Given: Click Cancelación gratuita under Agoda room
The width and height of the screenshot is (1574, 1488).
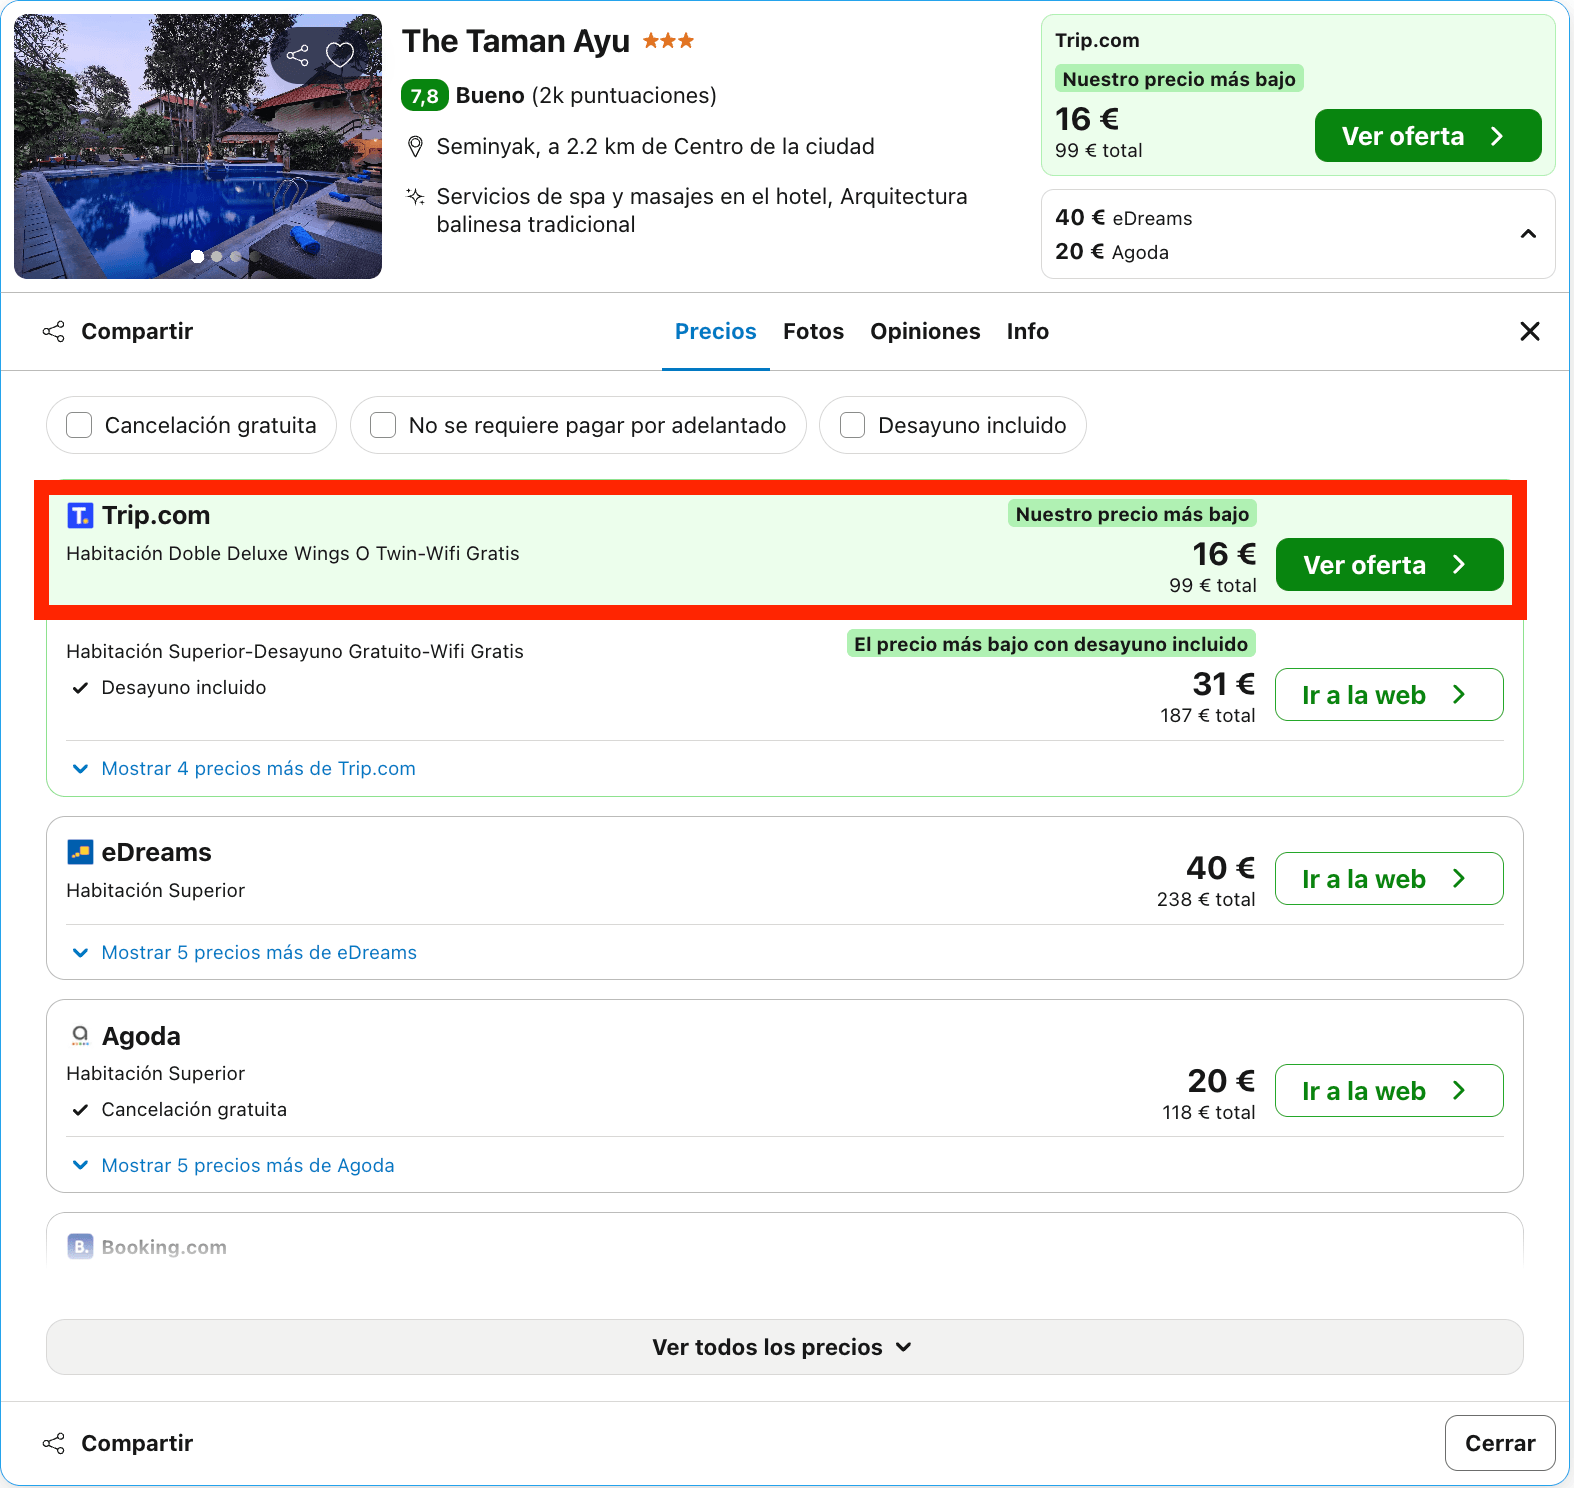Looking at the screenshot, I should coord(194,1109).
